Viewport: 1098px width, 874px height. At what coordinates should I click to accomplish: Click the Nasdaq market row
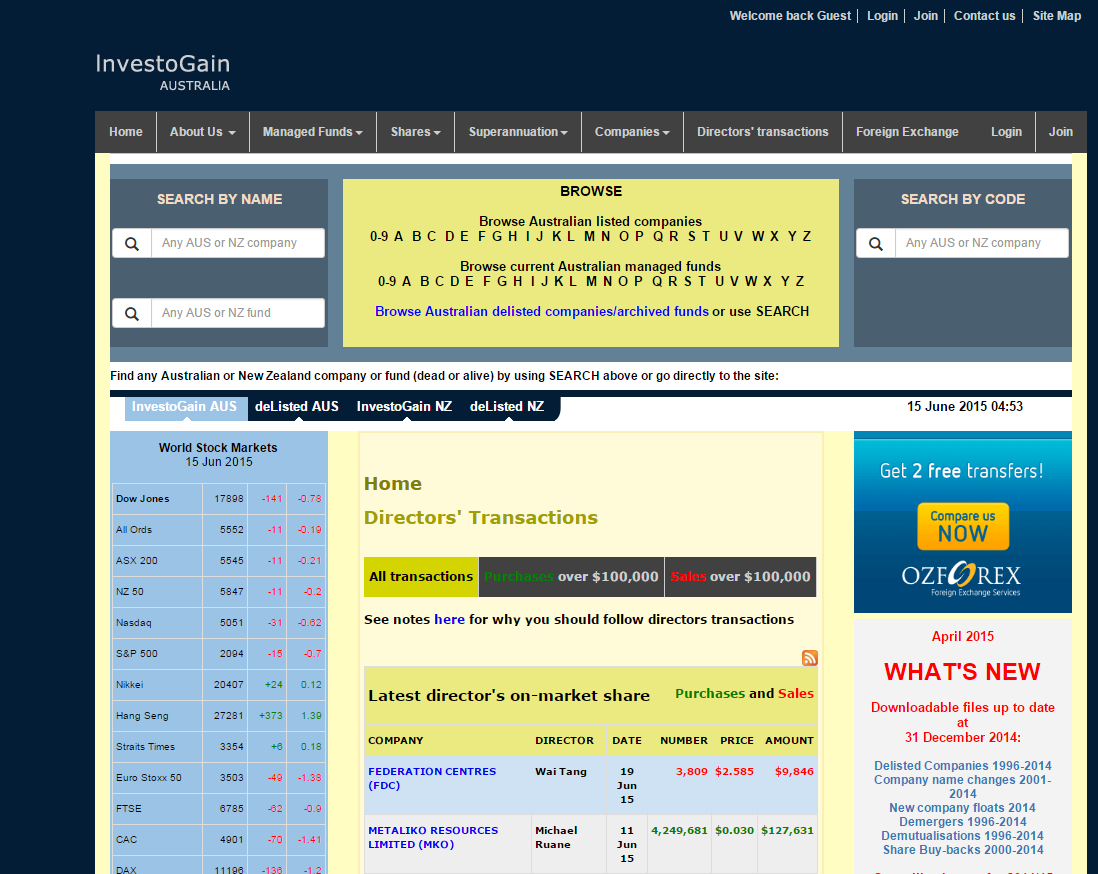pyautogui.click(x=218, y=623)
